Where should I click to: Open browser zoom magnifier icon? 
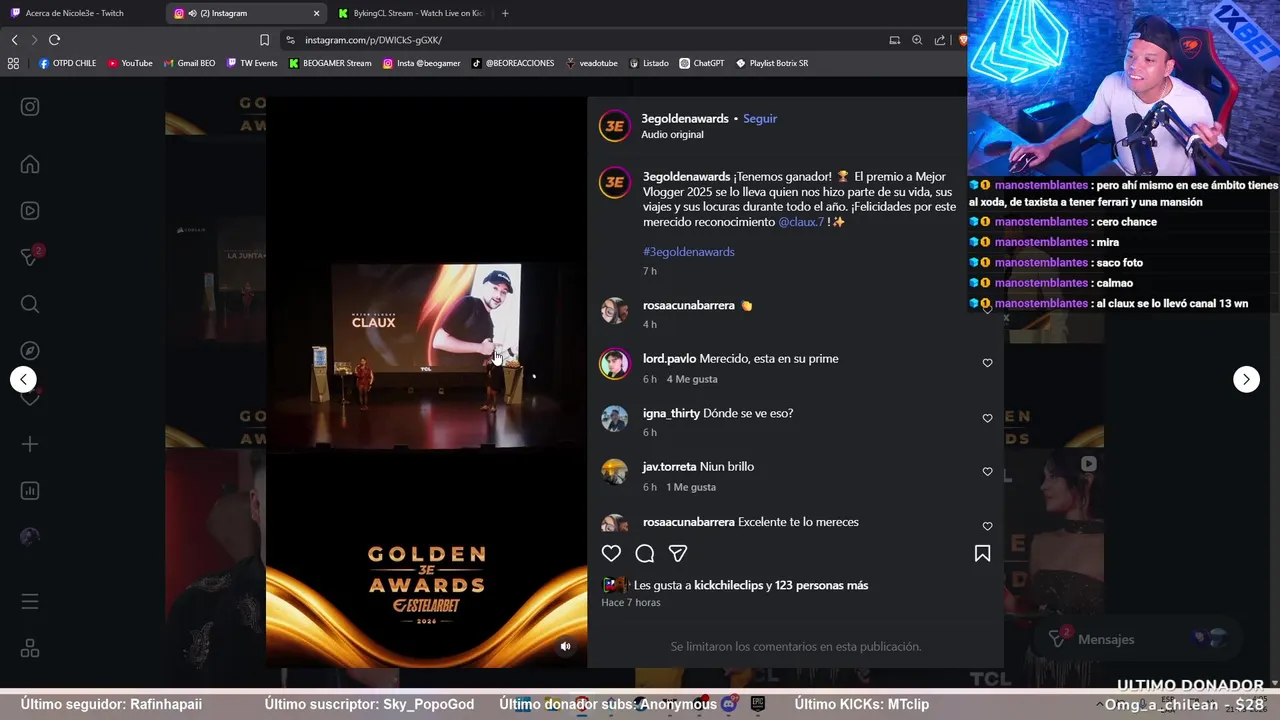917,40
